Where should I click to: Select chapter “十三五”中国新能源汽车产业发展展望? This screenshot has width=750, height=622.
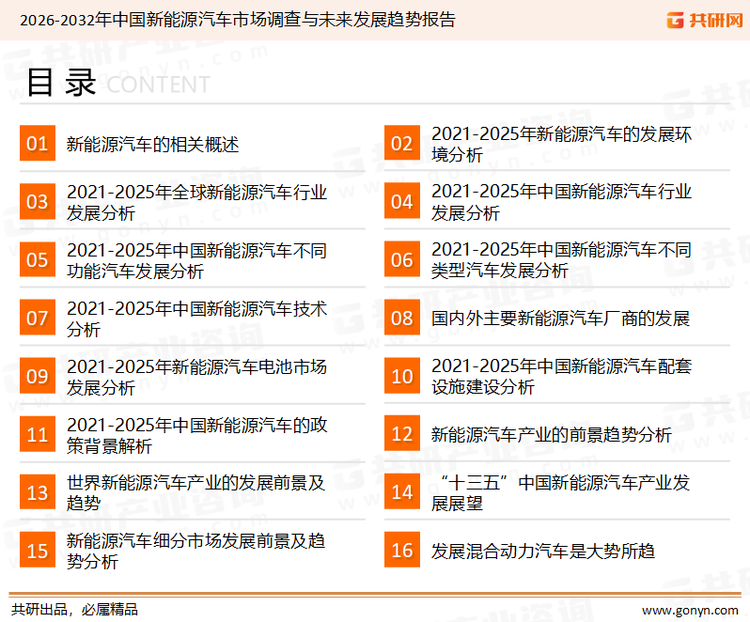560,492
